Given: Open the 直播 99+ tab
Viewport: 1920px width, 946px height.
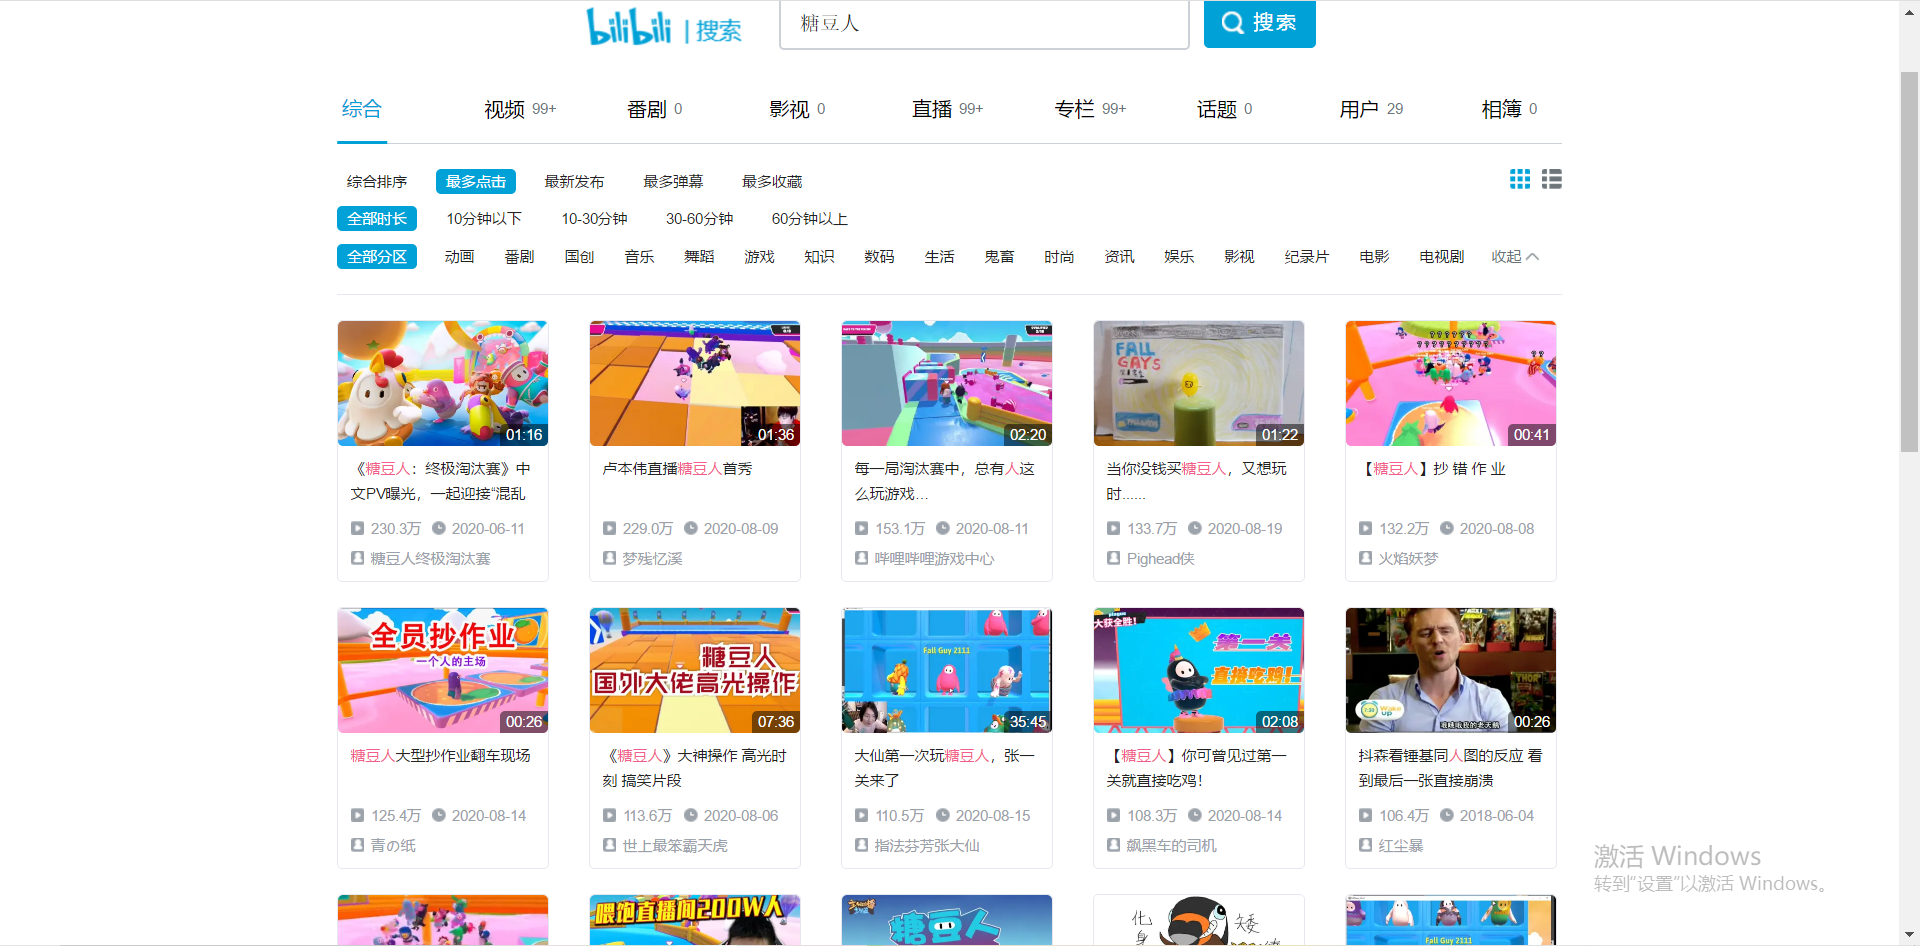Looking at the screenshot, I should click(947, 109).
